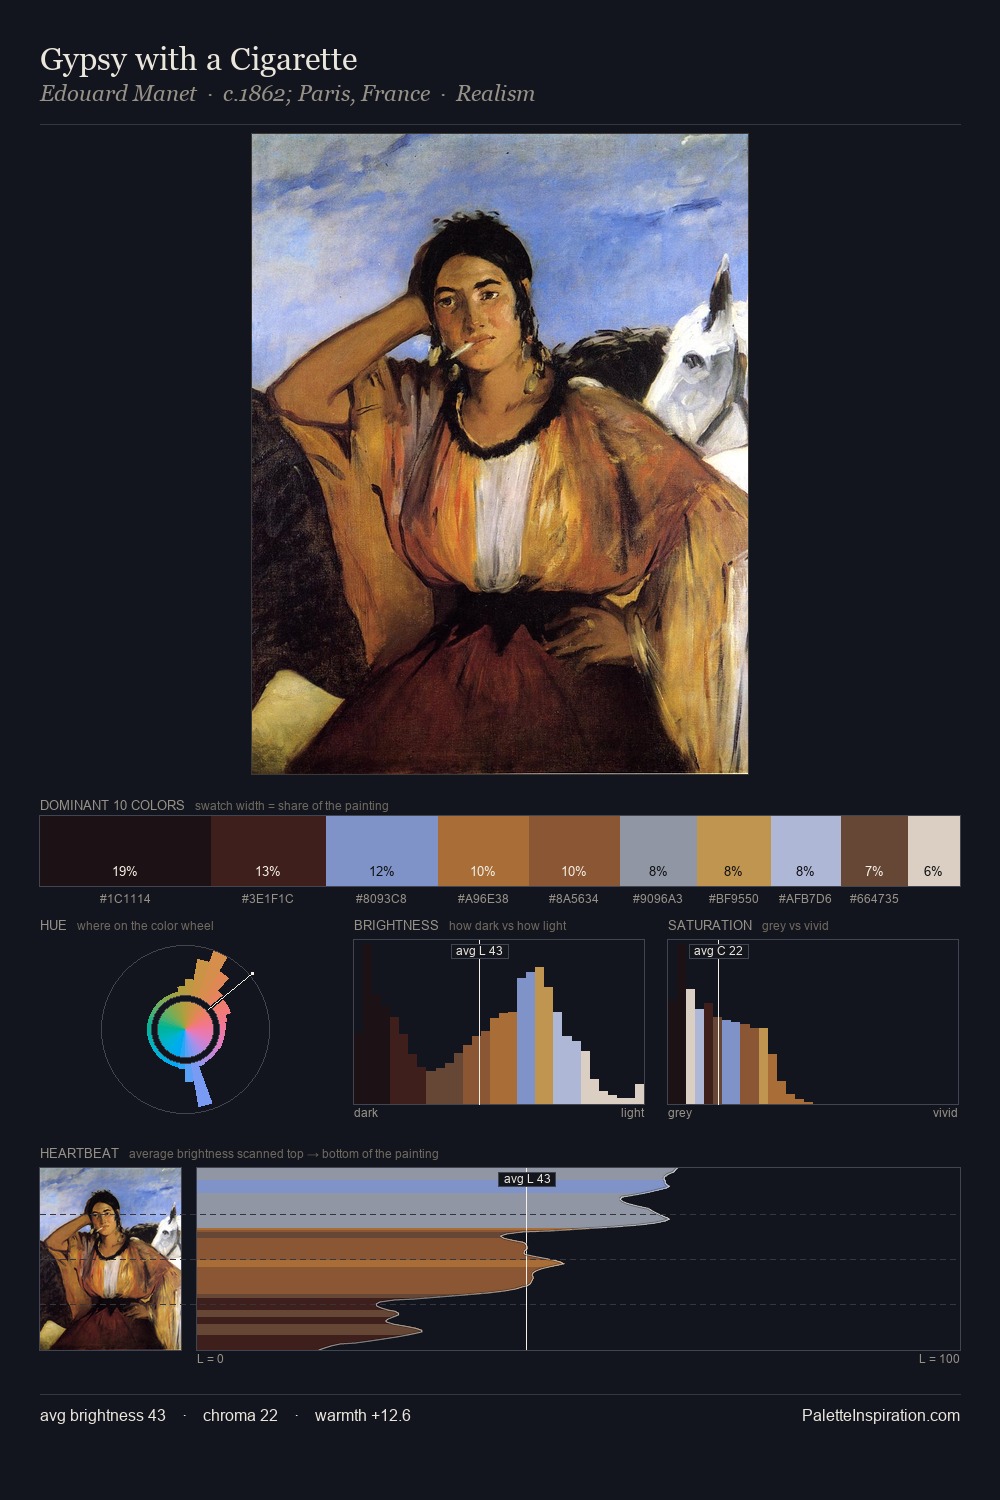This screenshot has width=1000, height=1500.
Task: Open the large Gypsy with a Cigarette painting
Action: click(500, 454)
